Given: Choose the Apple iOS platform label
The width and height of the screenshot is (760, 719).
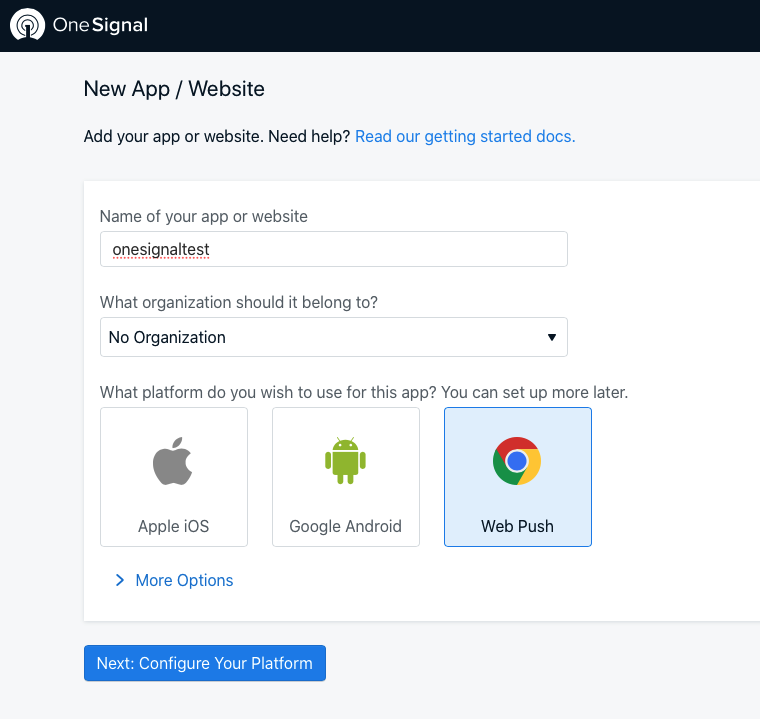Looking at the screenshot, I should pos(173,526).
